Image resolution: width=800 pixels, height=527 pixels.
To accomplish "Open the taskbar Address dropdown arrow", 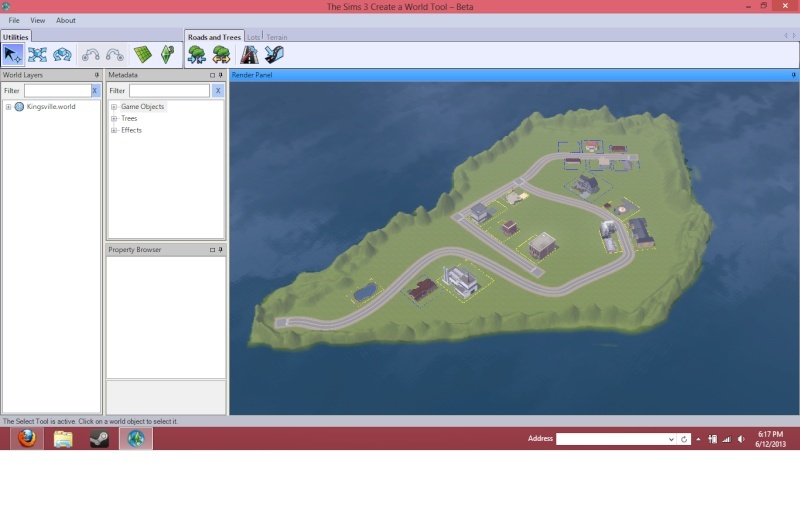I will pyautogui.click(x=671, y=439).
